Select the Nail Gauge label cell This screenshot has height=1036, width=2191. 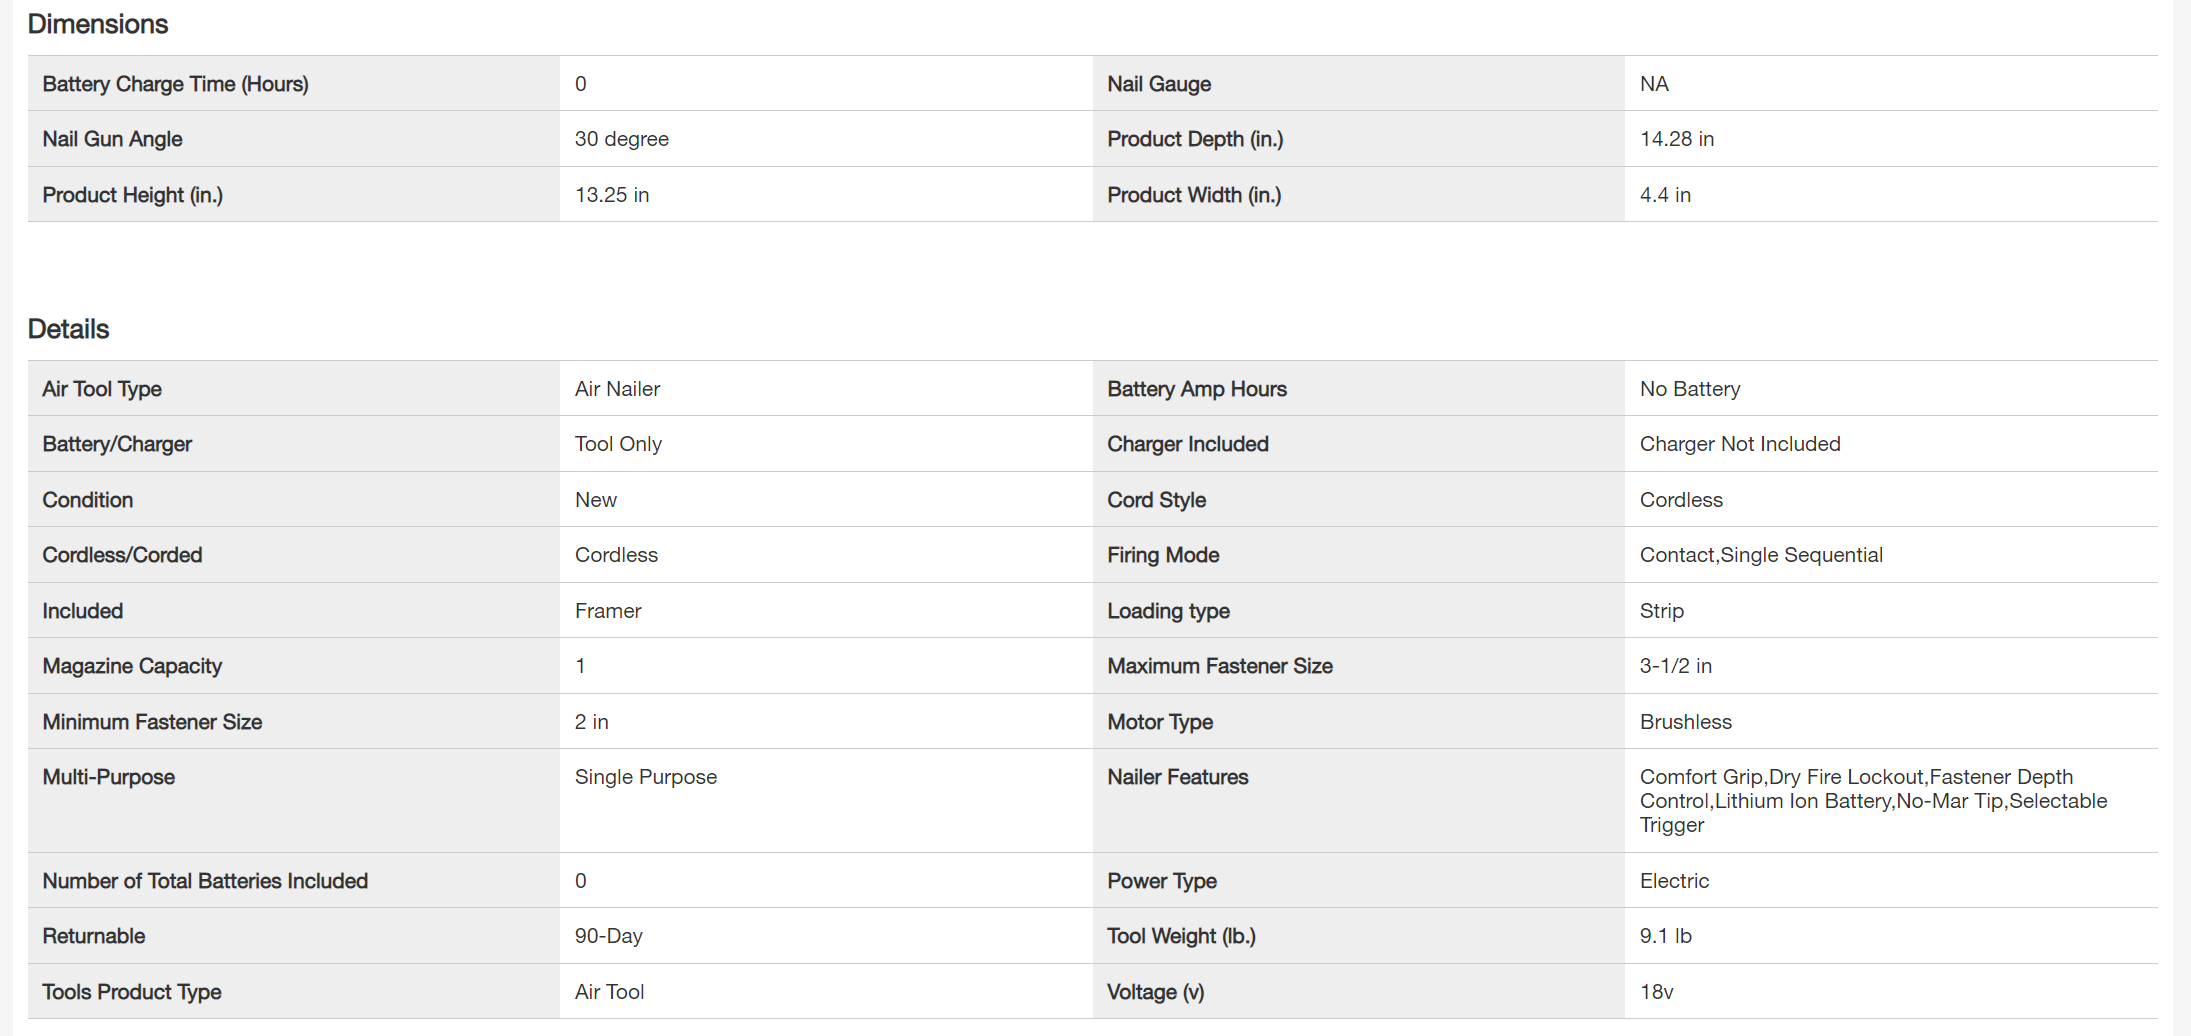[x=1158, y=84]
